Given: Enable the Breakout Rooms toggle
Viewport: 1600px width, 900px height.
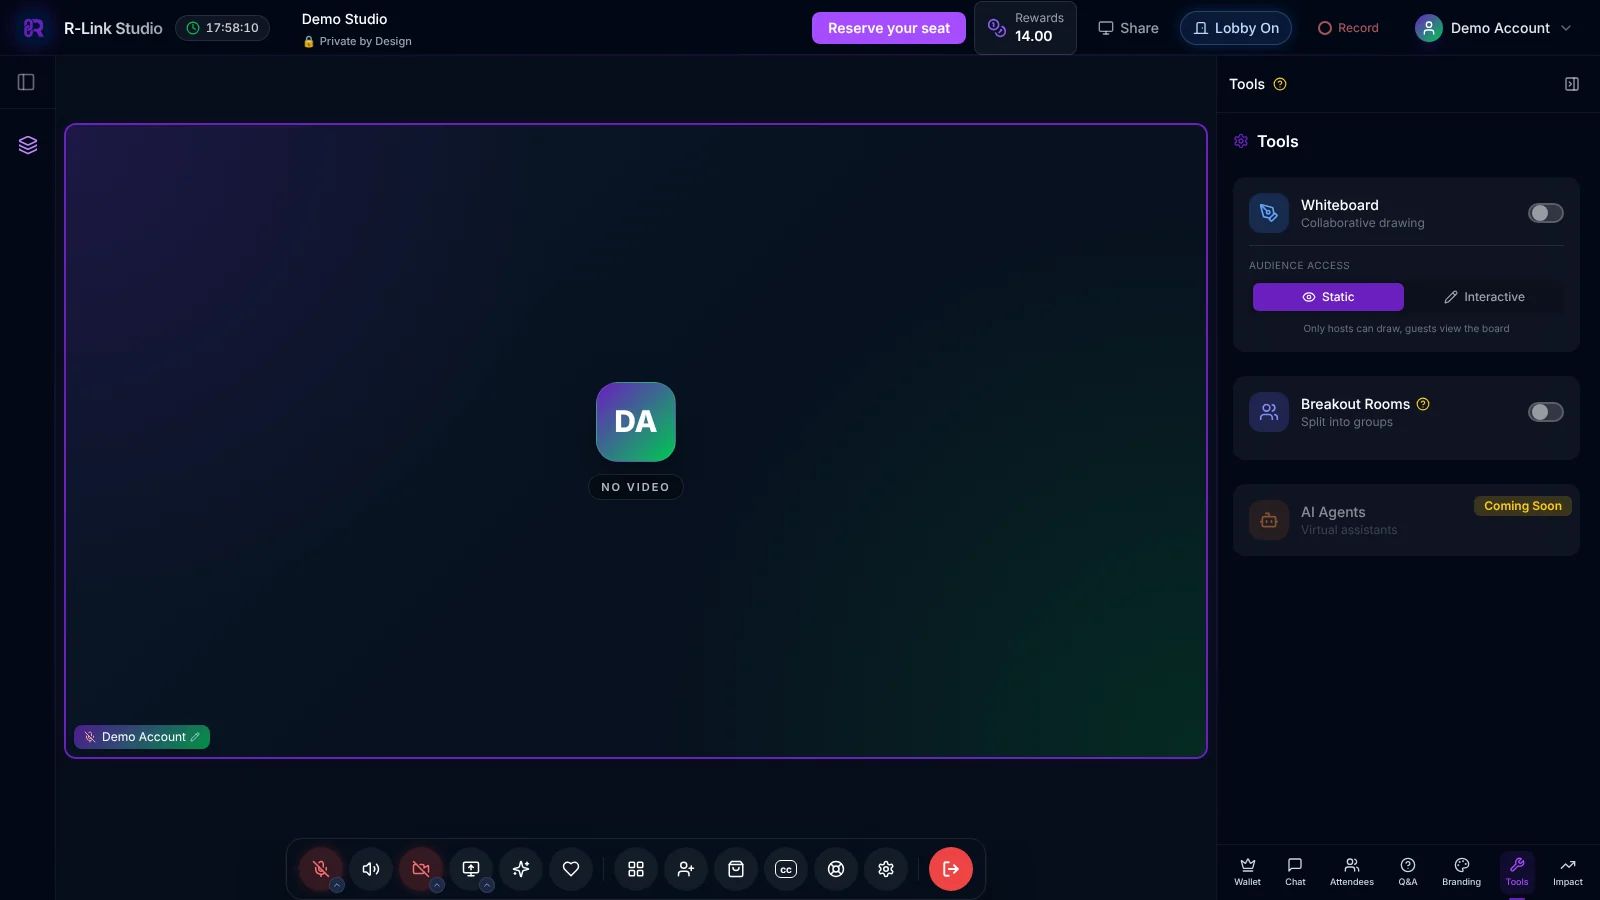Looking at the screenshot, I should (1546, 412).
